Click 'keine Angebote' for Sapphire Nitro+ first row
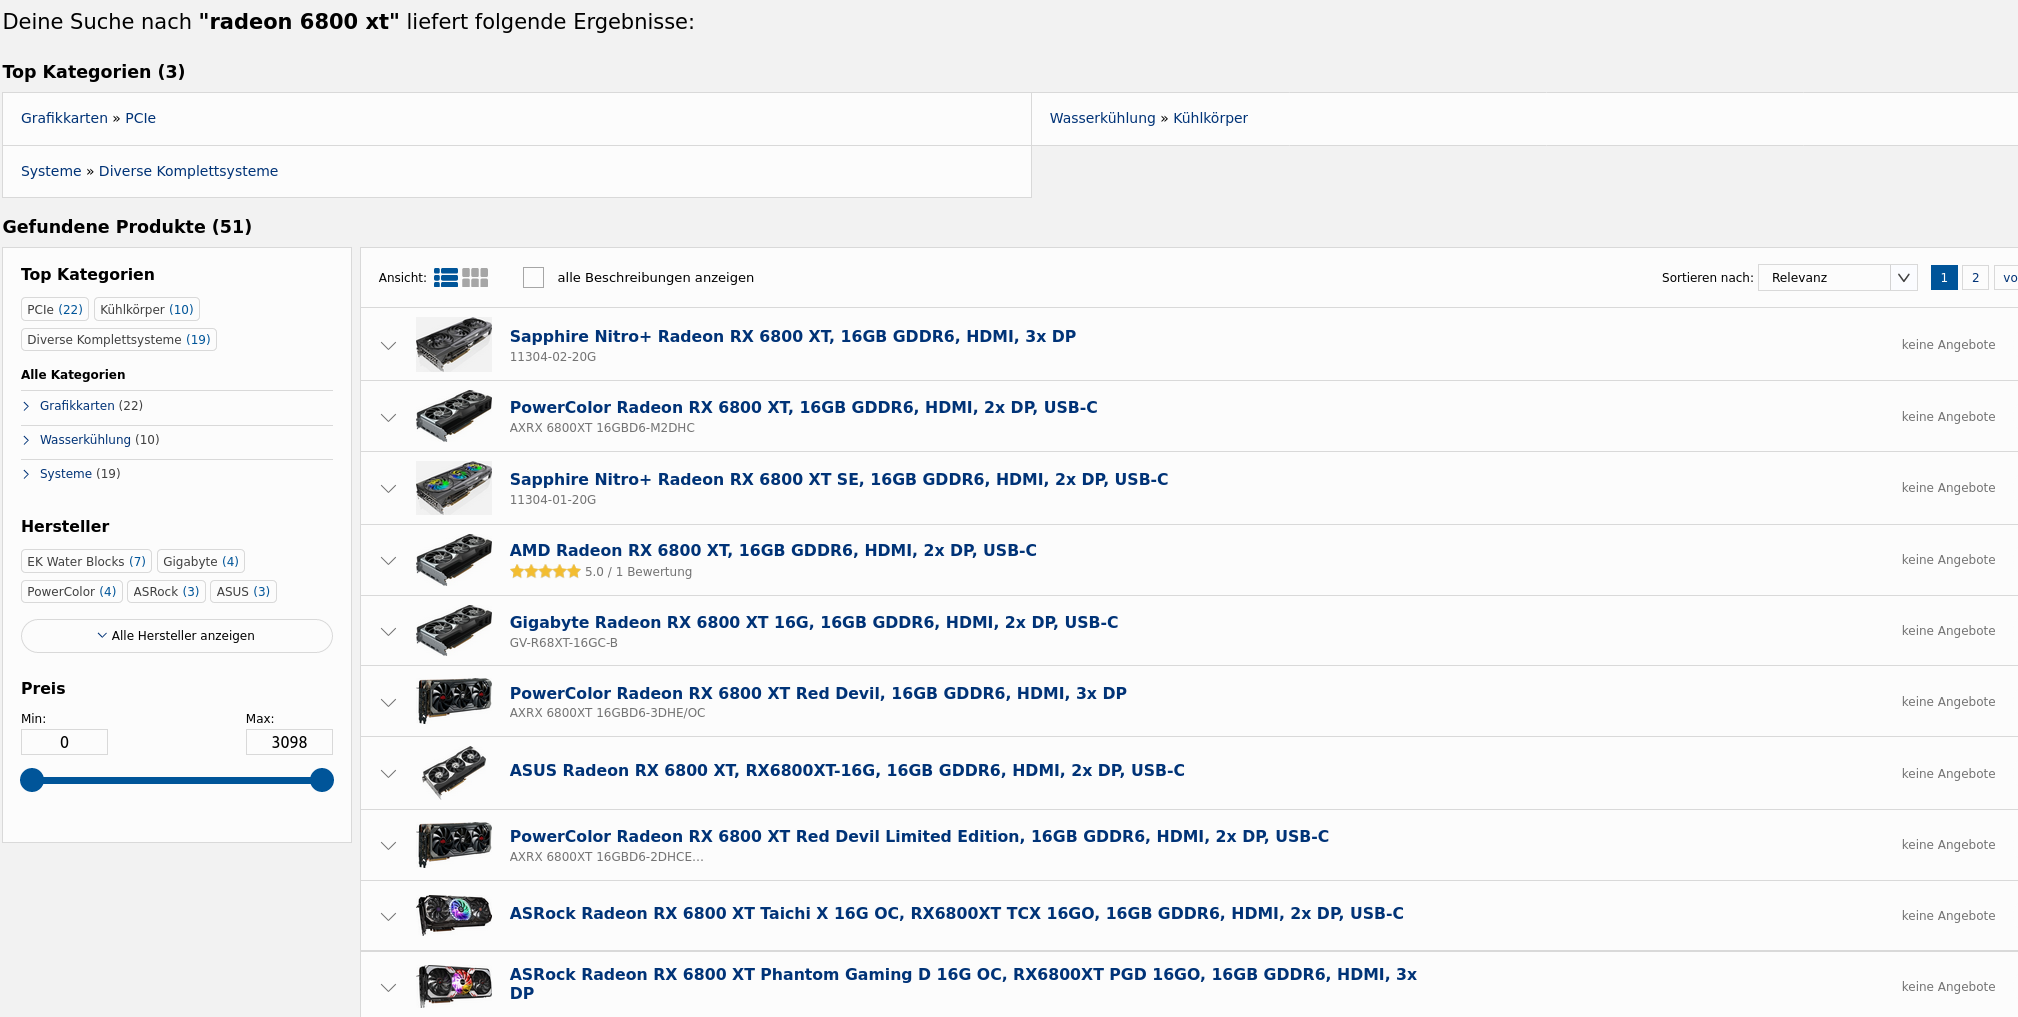 [x=1948, y=345]
